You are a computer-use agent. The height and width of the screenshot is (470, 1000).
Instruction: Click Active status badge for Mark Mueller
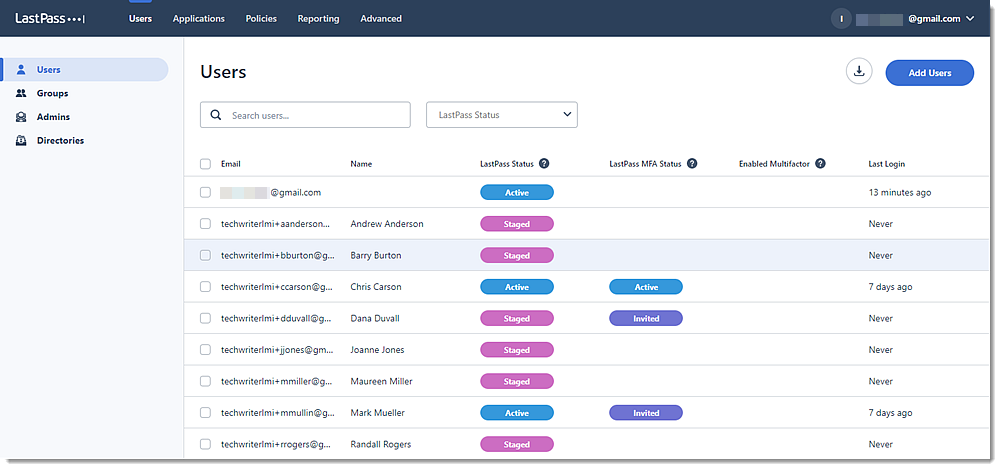[517, 413]
